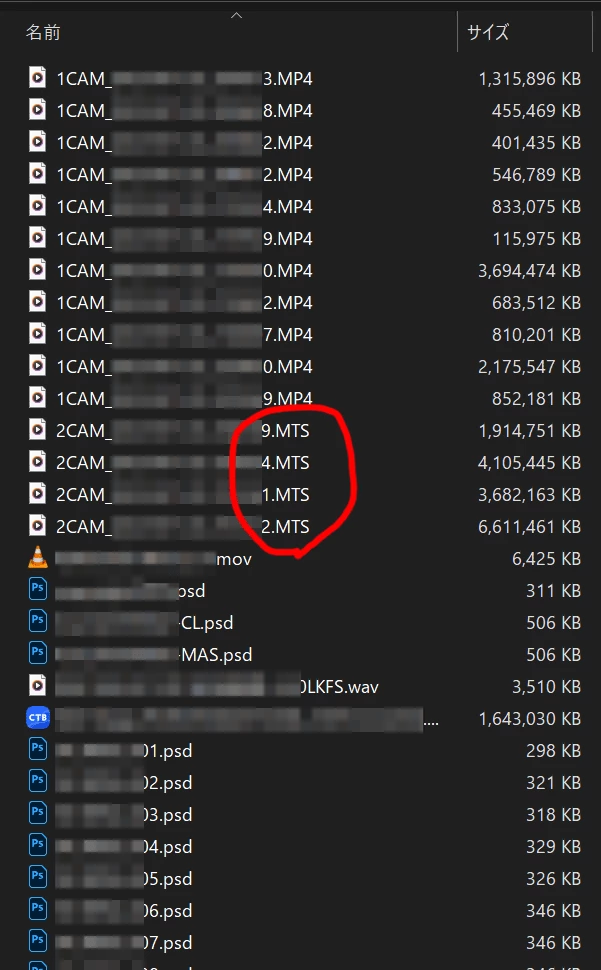Select the video icon of the 6,611,461 KB MTS file
Viewport: 601px width, 970px height.
pos(38,526)
